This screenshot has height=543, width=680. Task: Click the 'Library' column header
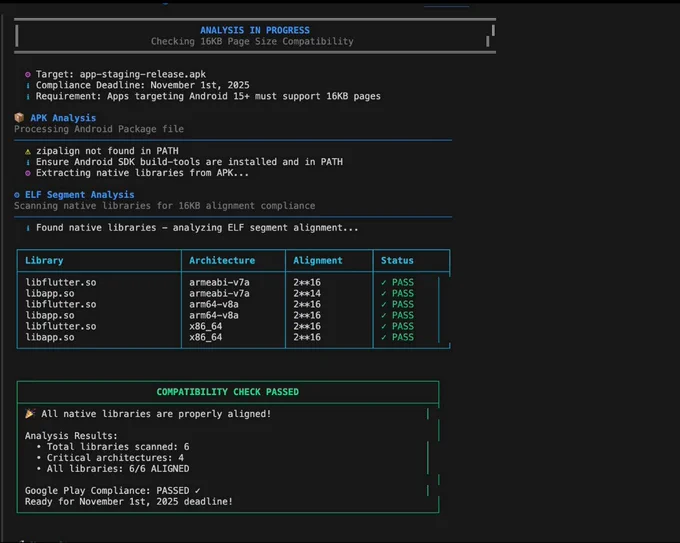[x=44, y=260]
